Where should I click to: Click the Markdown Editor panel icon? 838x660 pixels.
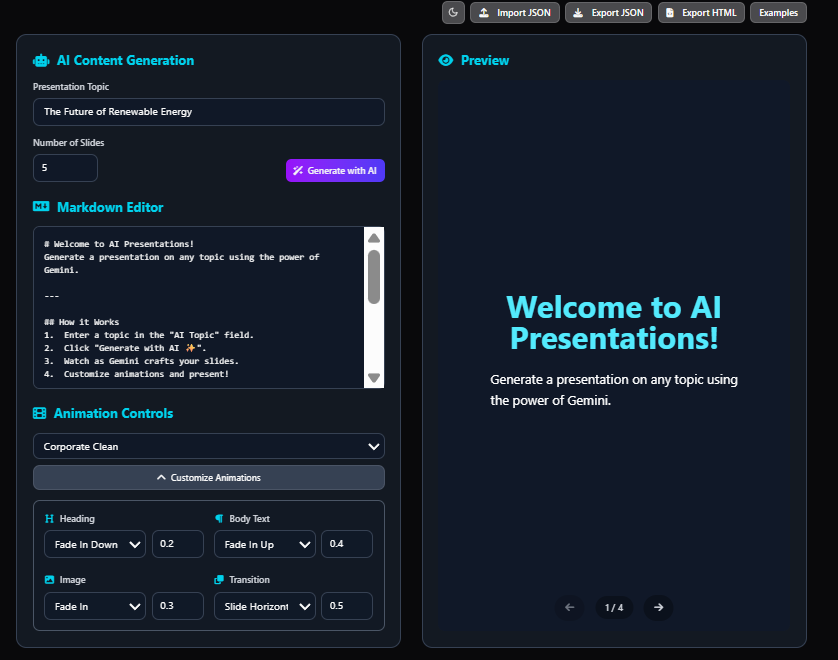[40, 207]
